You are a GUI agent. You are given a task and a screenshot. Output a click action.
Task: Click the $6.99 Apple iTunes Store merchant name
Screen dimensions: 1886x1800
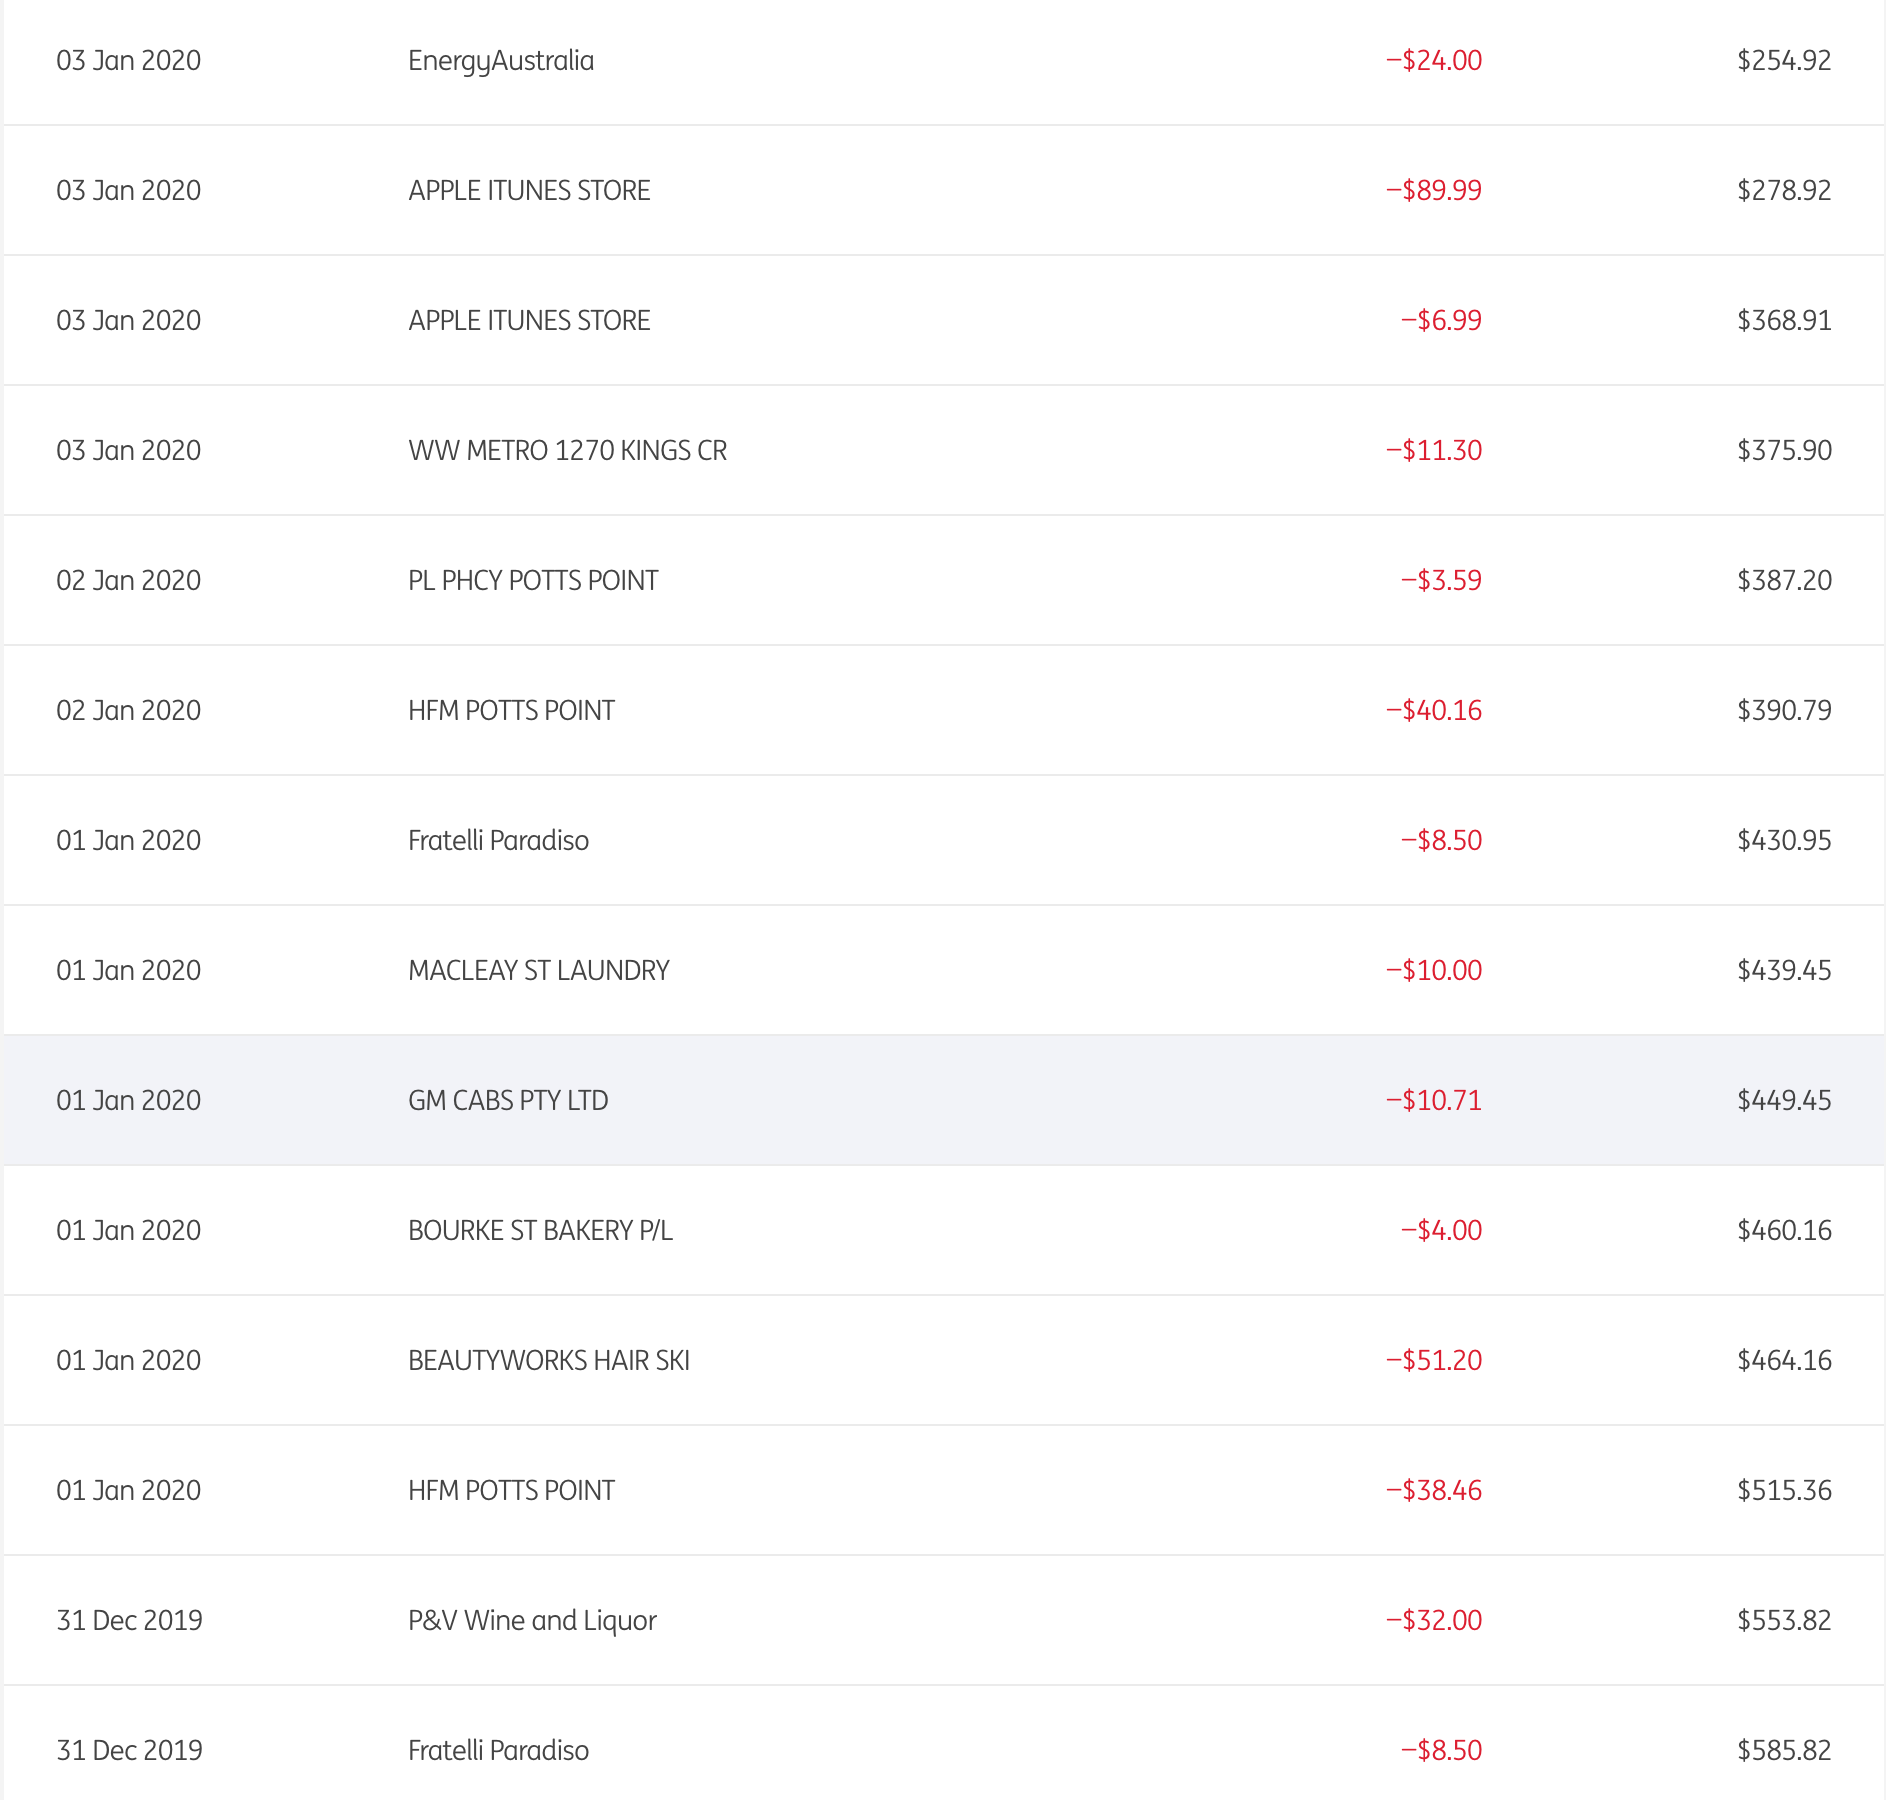529,321
